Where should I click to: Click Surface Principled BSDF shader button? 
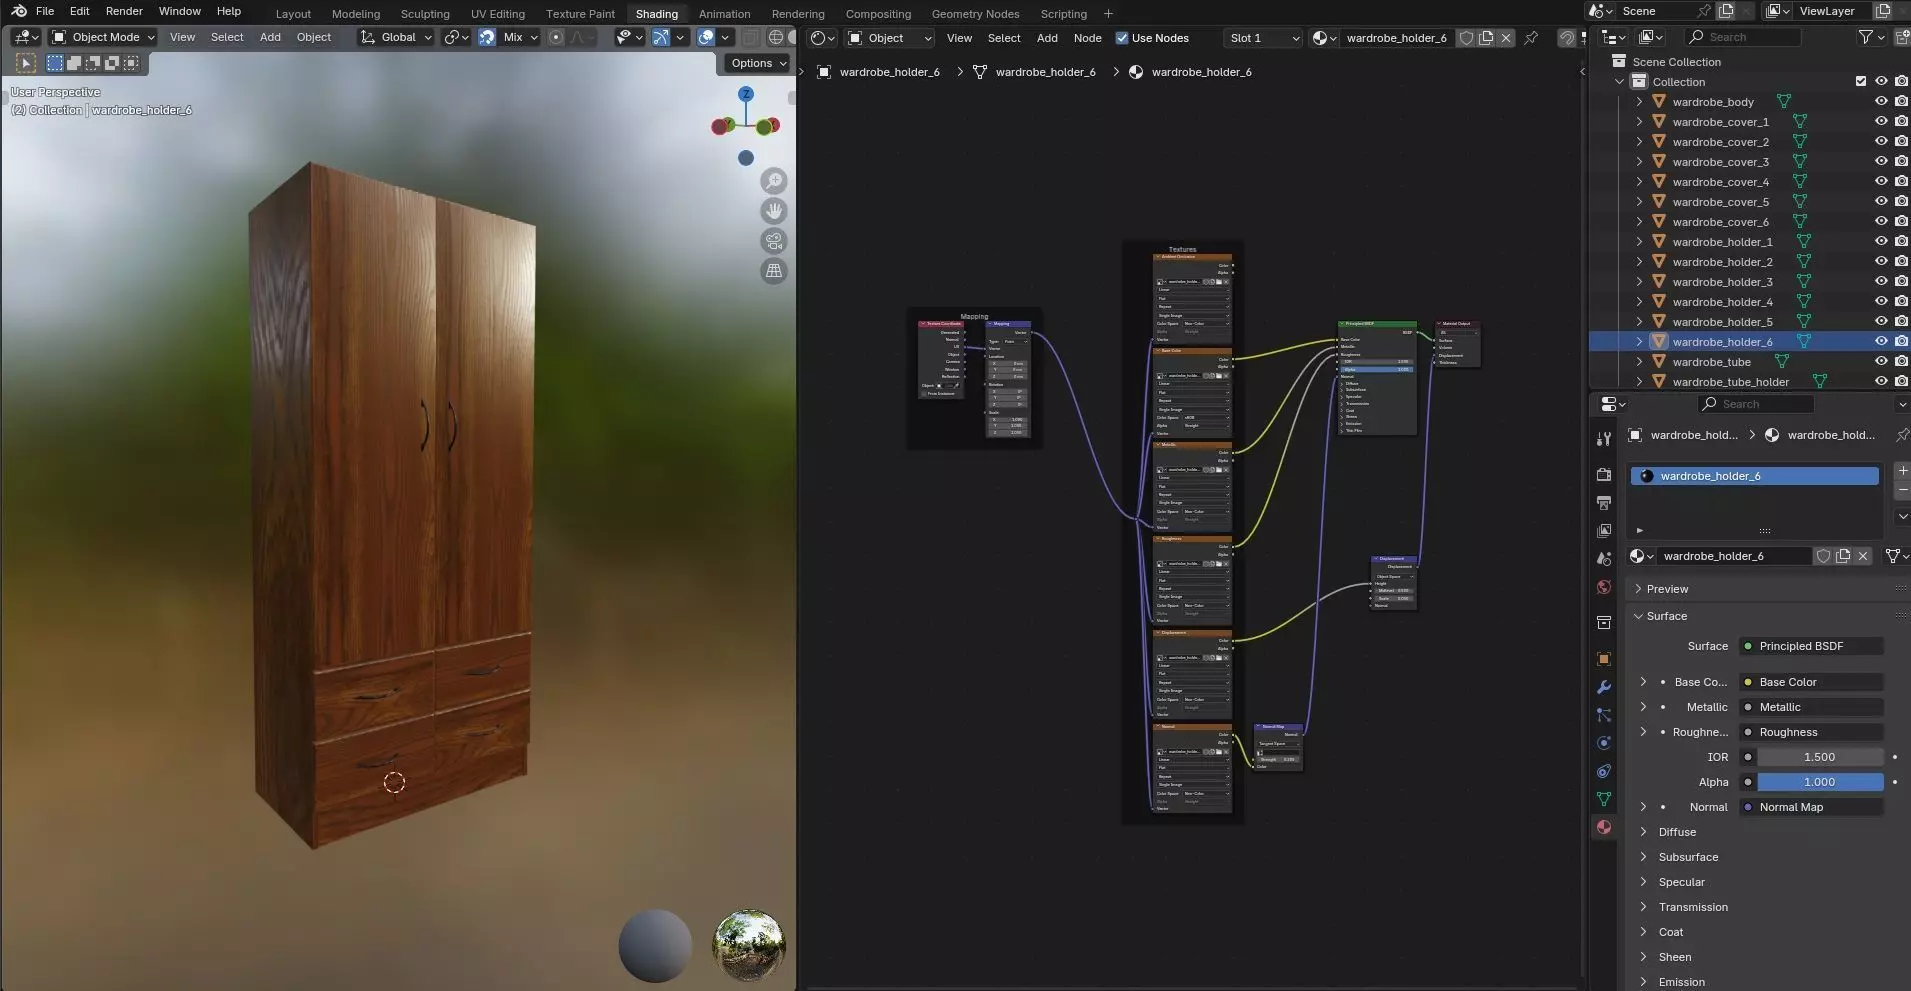[x=1811, y=646]
